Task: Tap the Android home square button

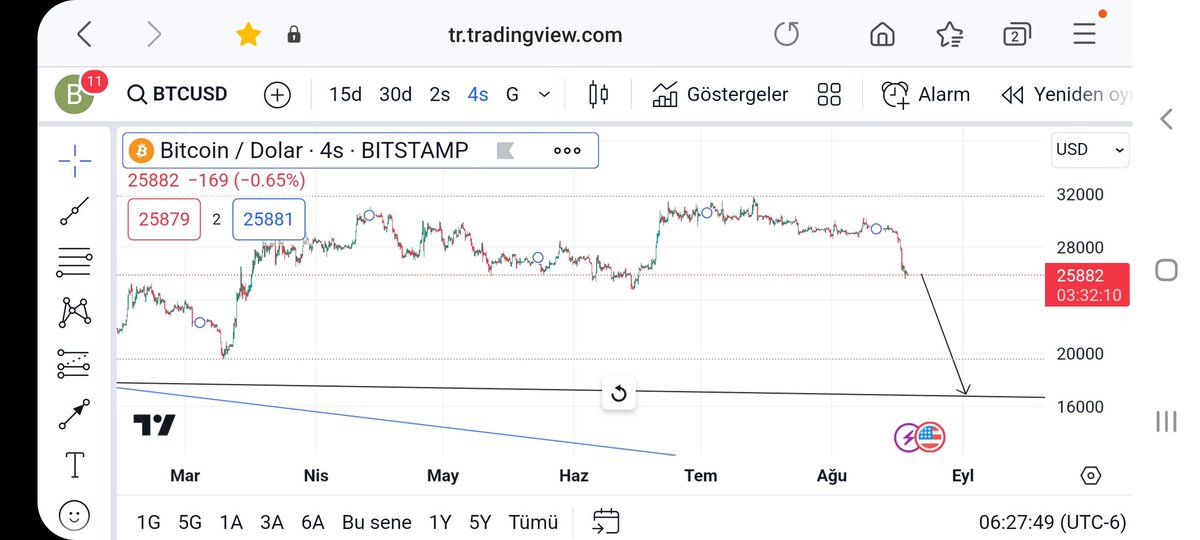Action: tap(1166, 270)
